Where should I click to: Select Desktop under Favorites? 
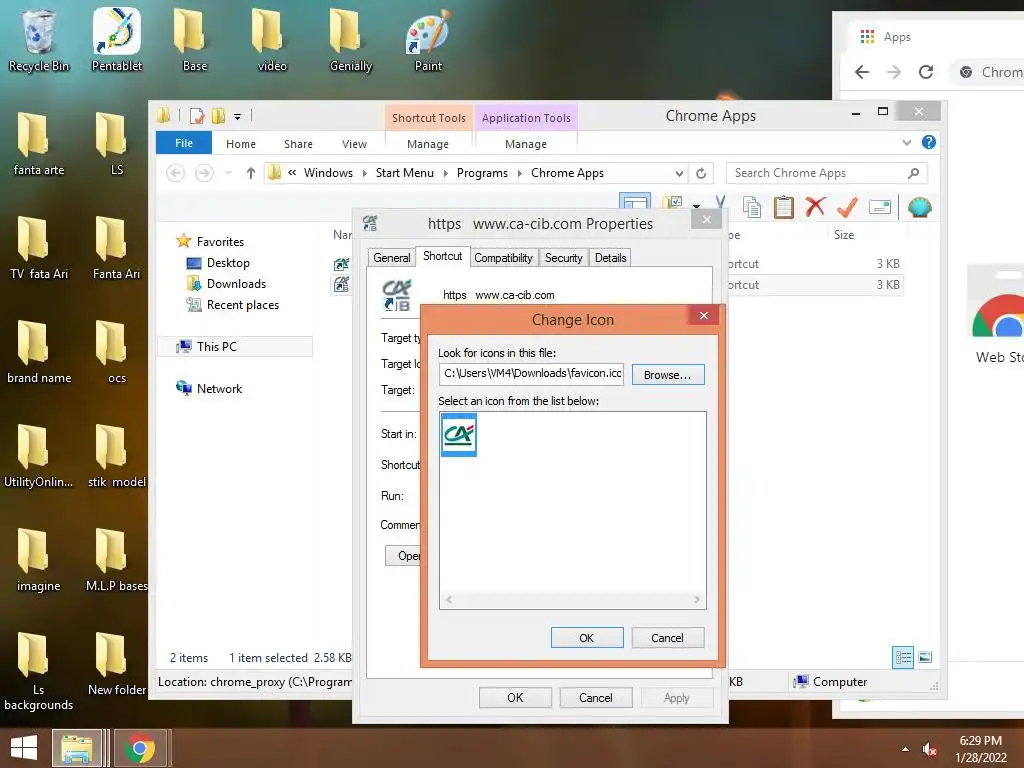229,263
